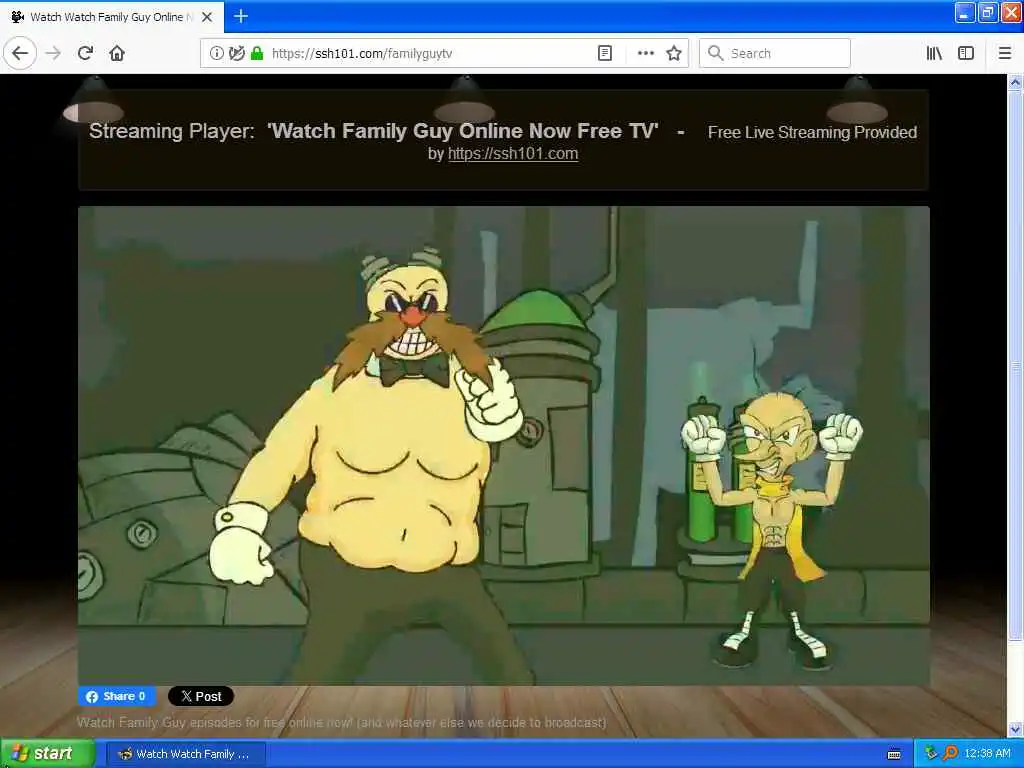Show site information via the info icon
The image size is (1024, 768).
(x=217, y=54)
